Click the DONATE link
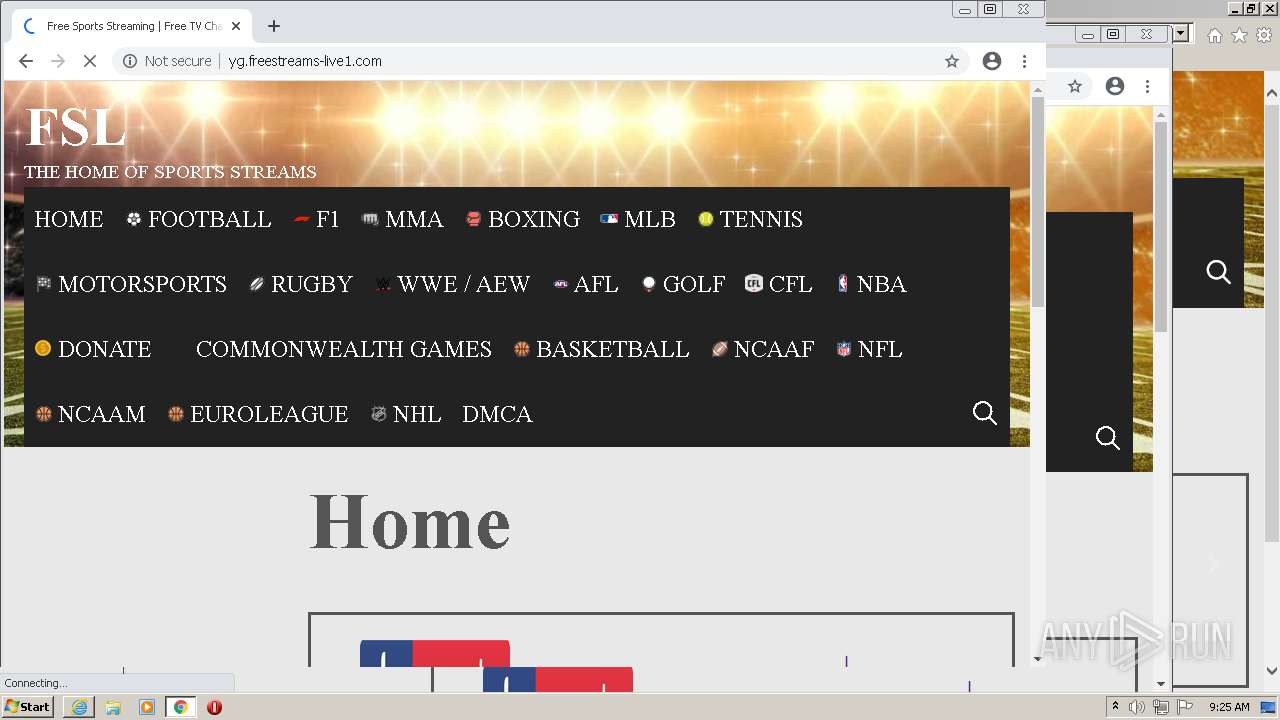Image resolution: width=1280 pixels, height=720 pixels. click(x=93, y=349)
